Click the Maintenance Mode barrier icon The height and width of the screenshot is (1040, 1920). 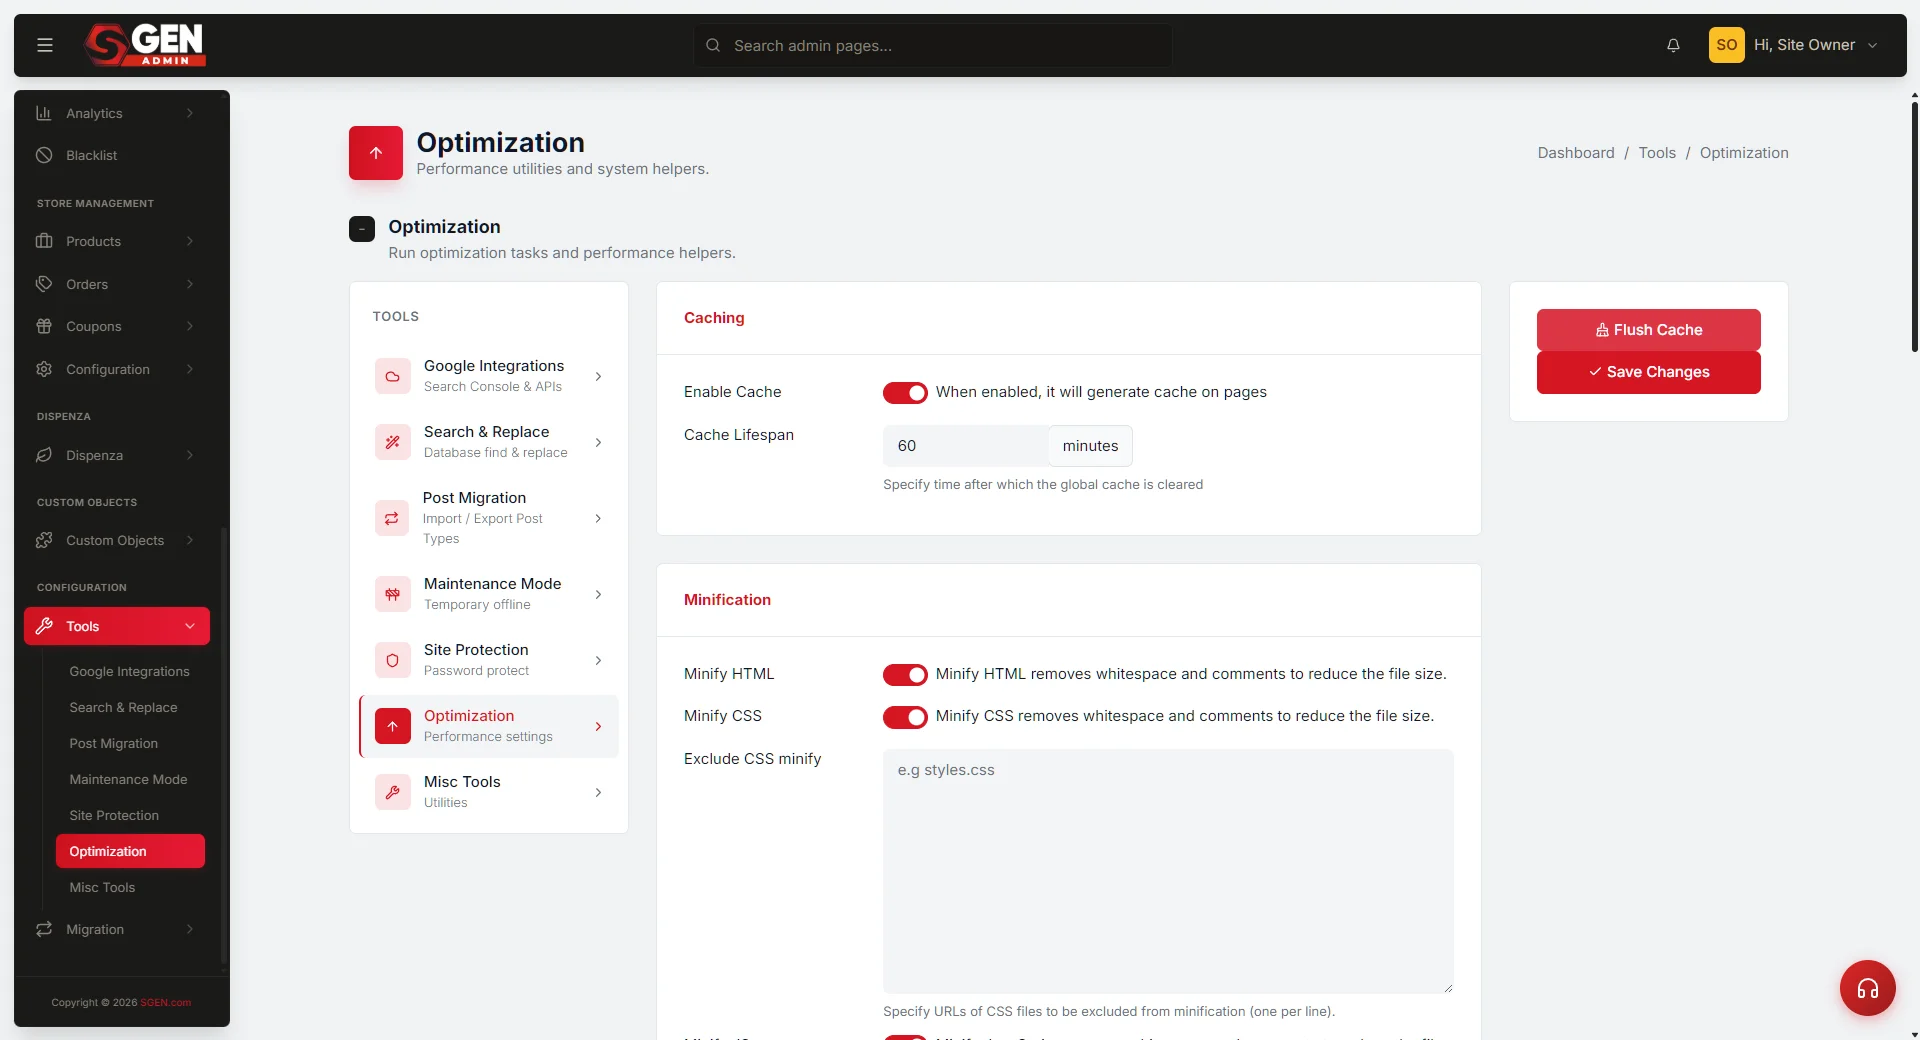pyautogui.click(x=392, y=594)
